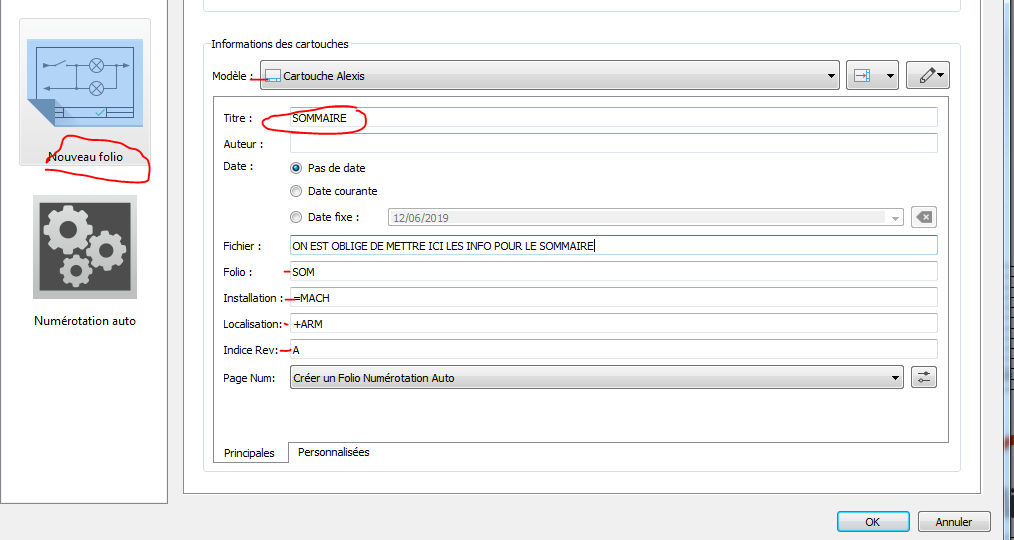Select the Date courante radio button
This screenshot has height=540, width=1014.
coord(296,191)
